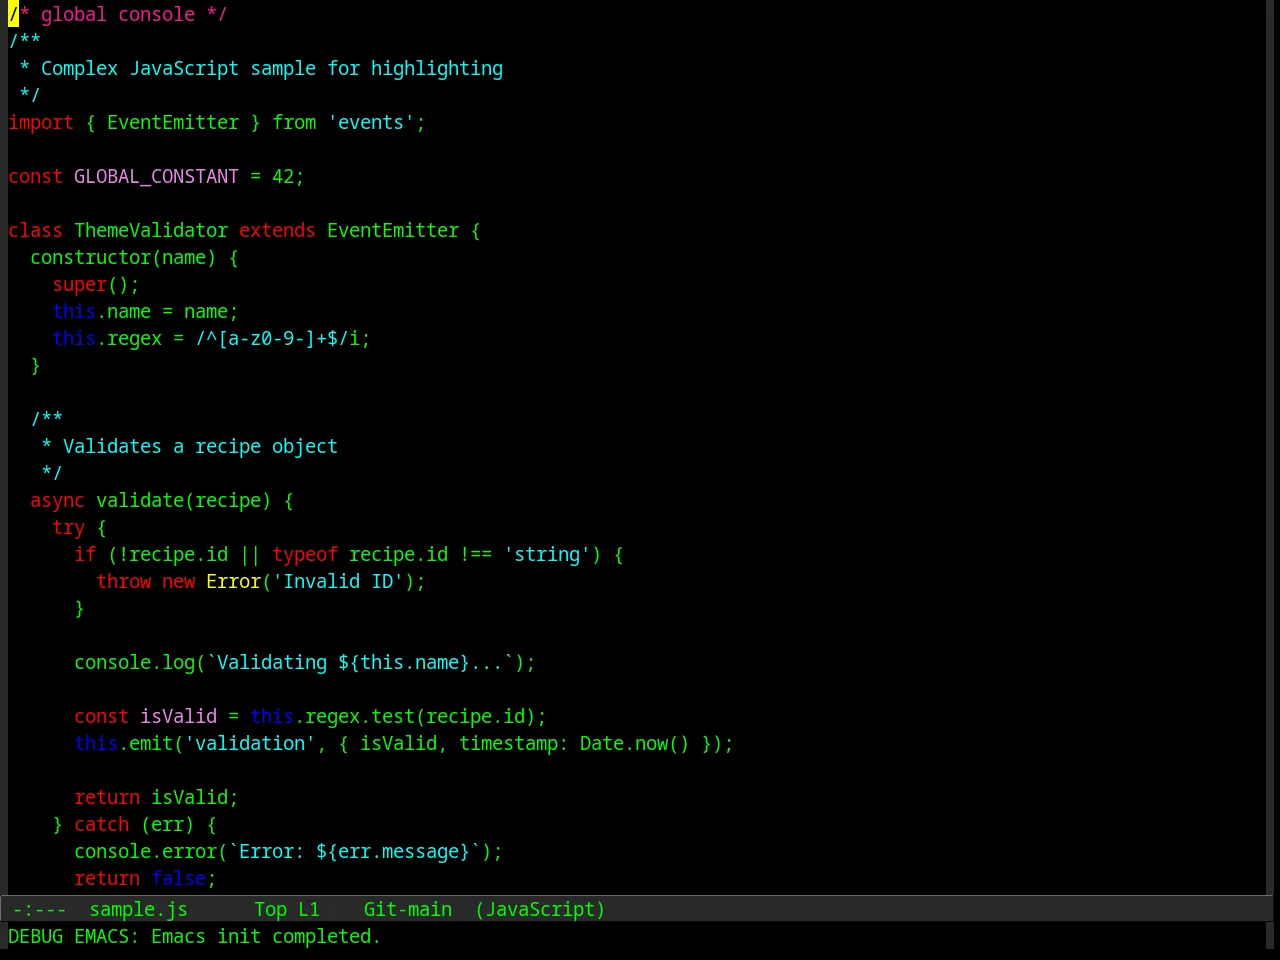Click the `Error: ${err.message}` template string
The image size is (1280, 960).
click(354, 852)
